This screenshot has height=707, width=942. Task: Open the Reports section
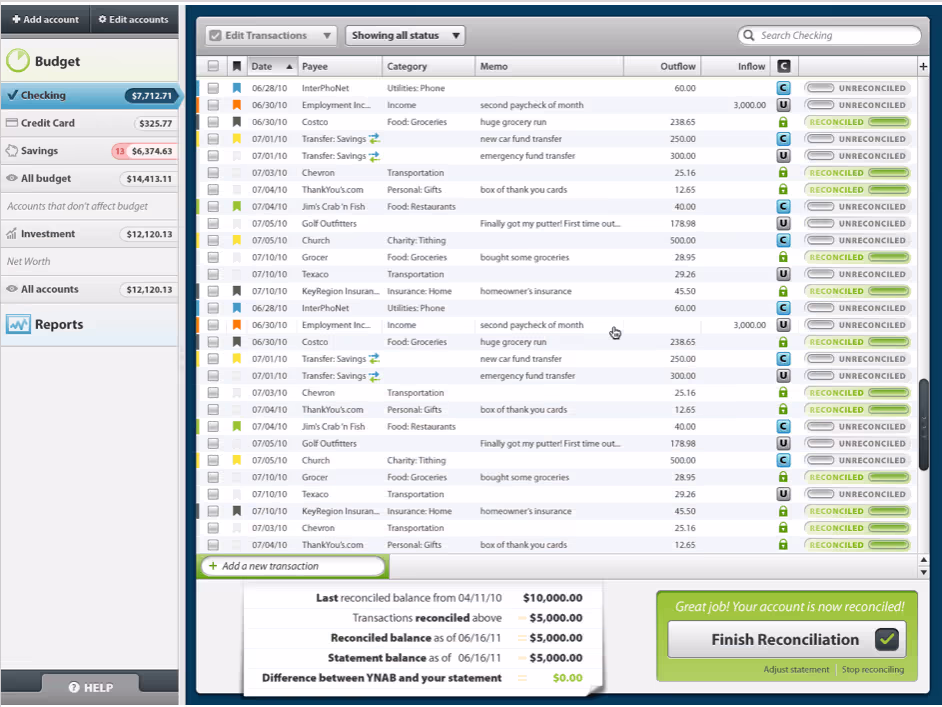[90, 324]
